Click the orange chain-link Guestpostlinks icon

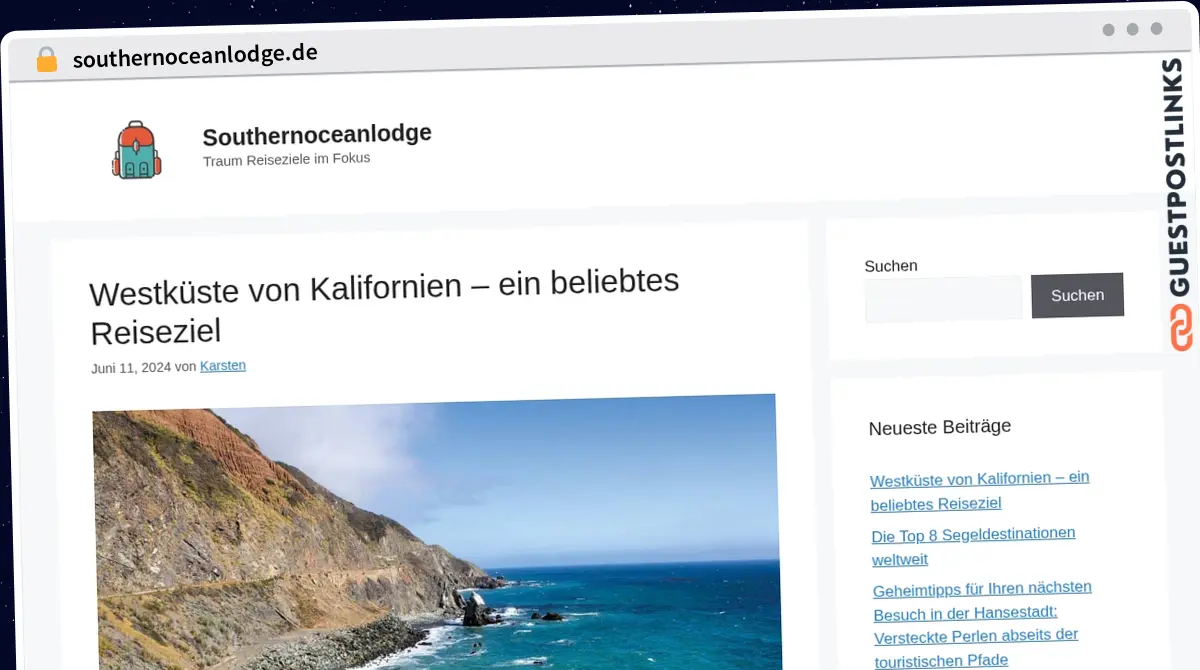coord(1181,328)
